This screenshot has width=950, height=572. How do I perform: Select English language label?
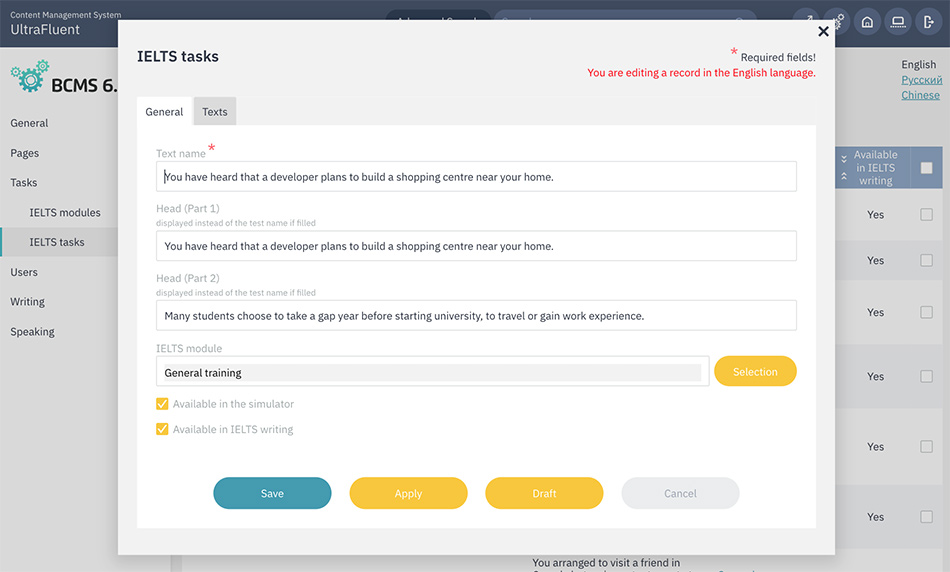pyautogui.click(x=918, y=64)
